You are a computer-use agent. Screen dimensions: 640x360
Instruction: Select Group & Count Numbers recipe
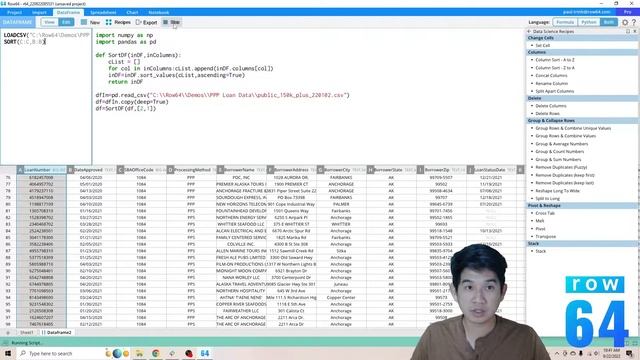coord(560,151)
